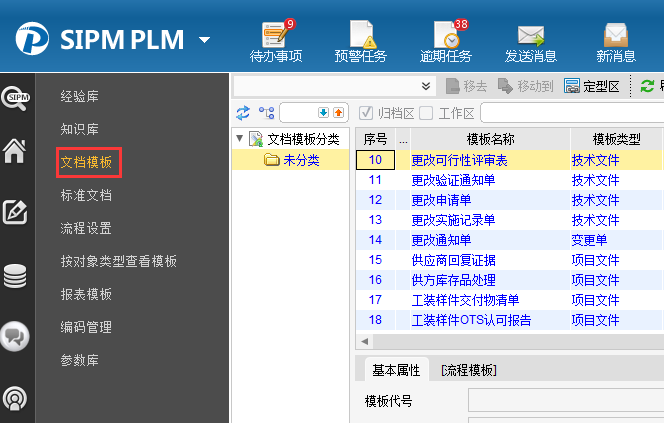Open the chat bubbles sidebar icon
The height and width of the screenshot is (423, 664).
pos(15,337)
